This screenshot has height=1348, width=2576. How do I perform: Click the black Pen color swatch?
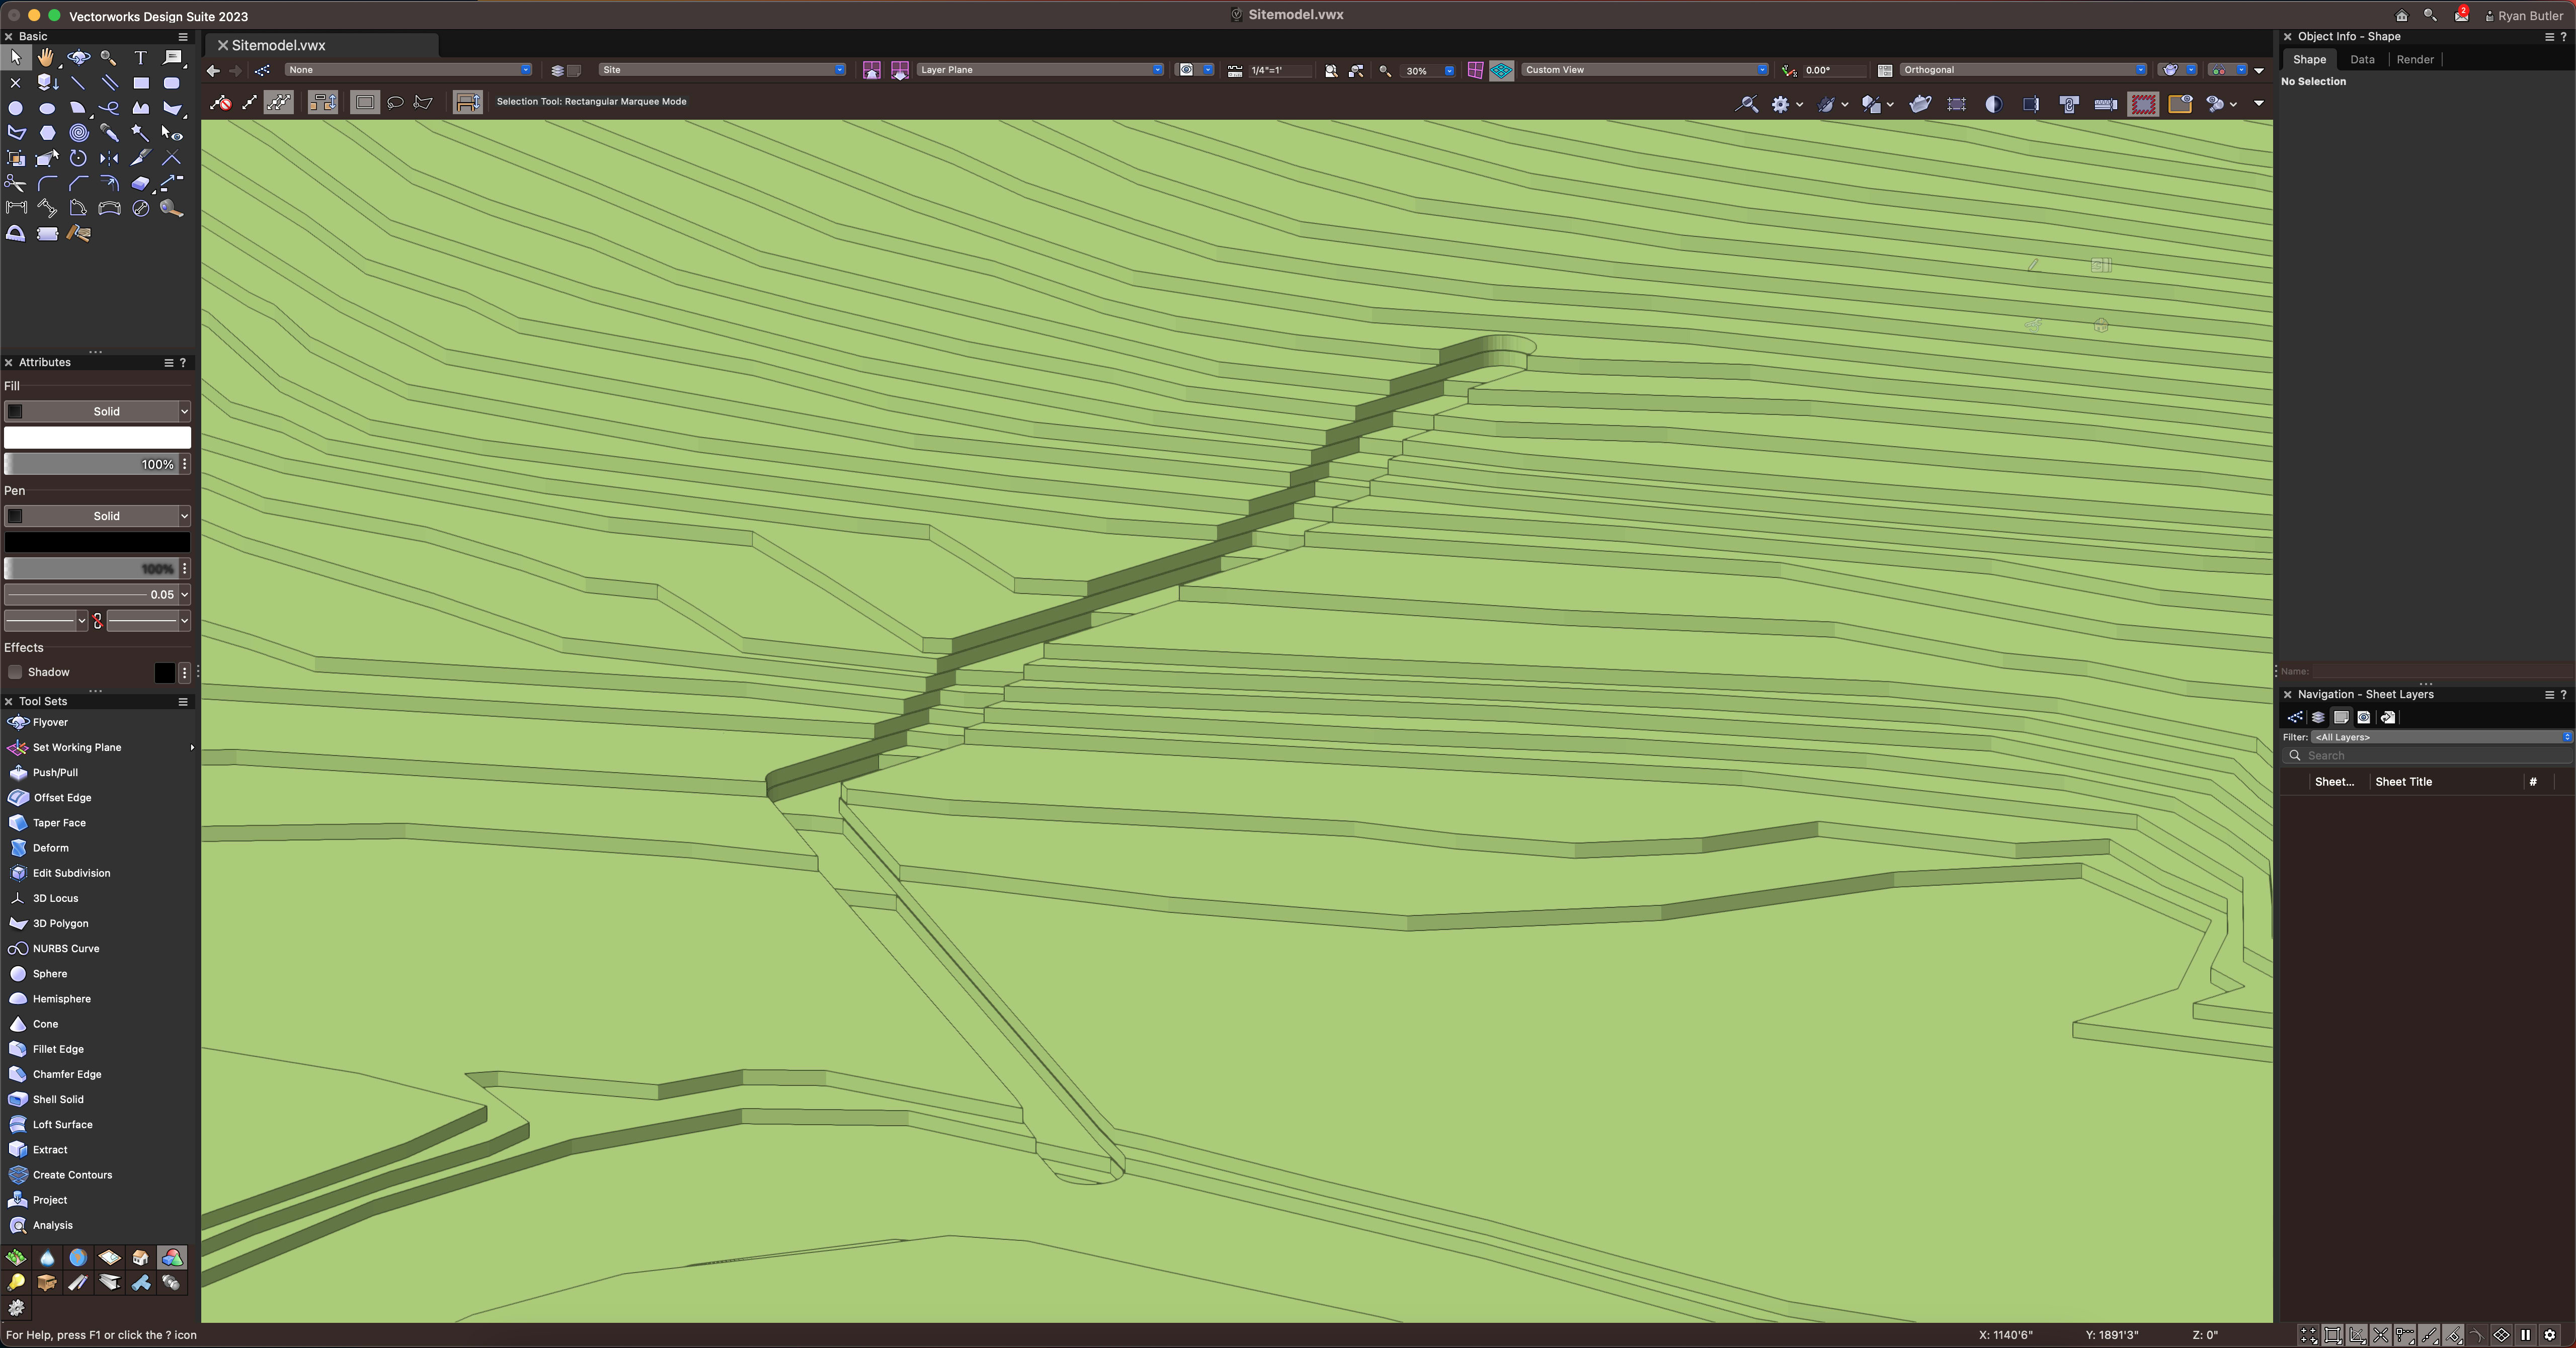click(97, 542)
